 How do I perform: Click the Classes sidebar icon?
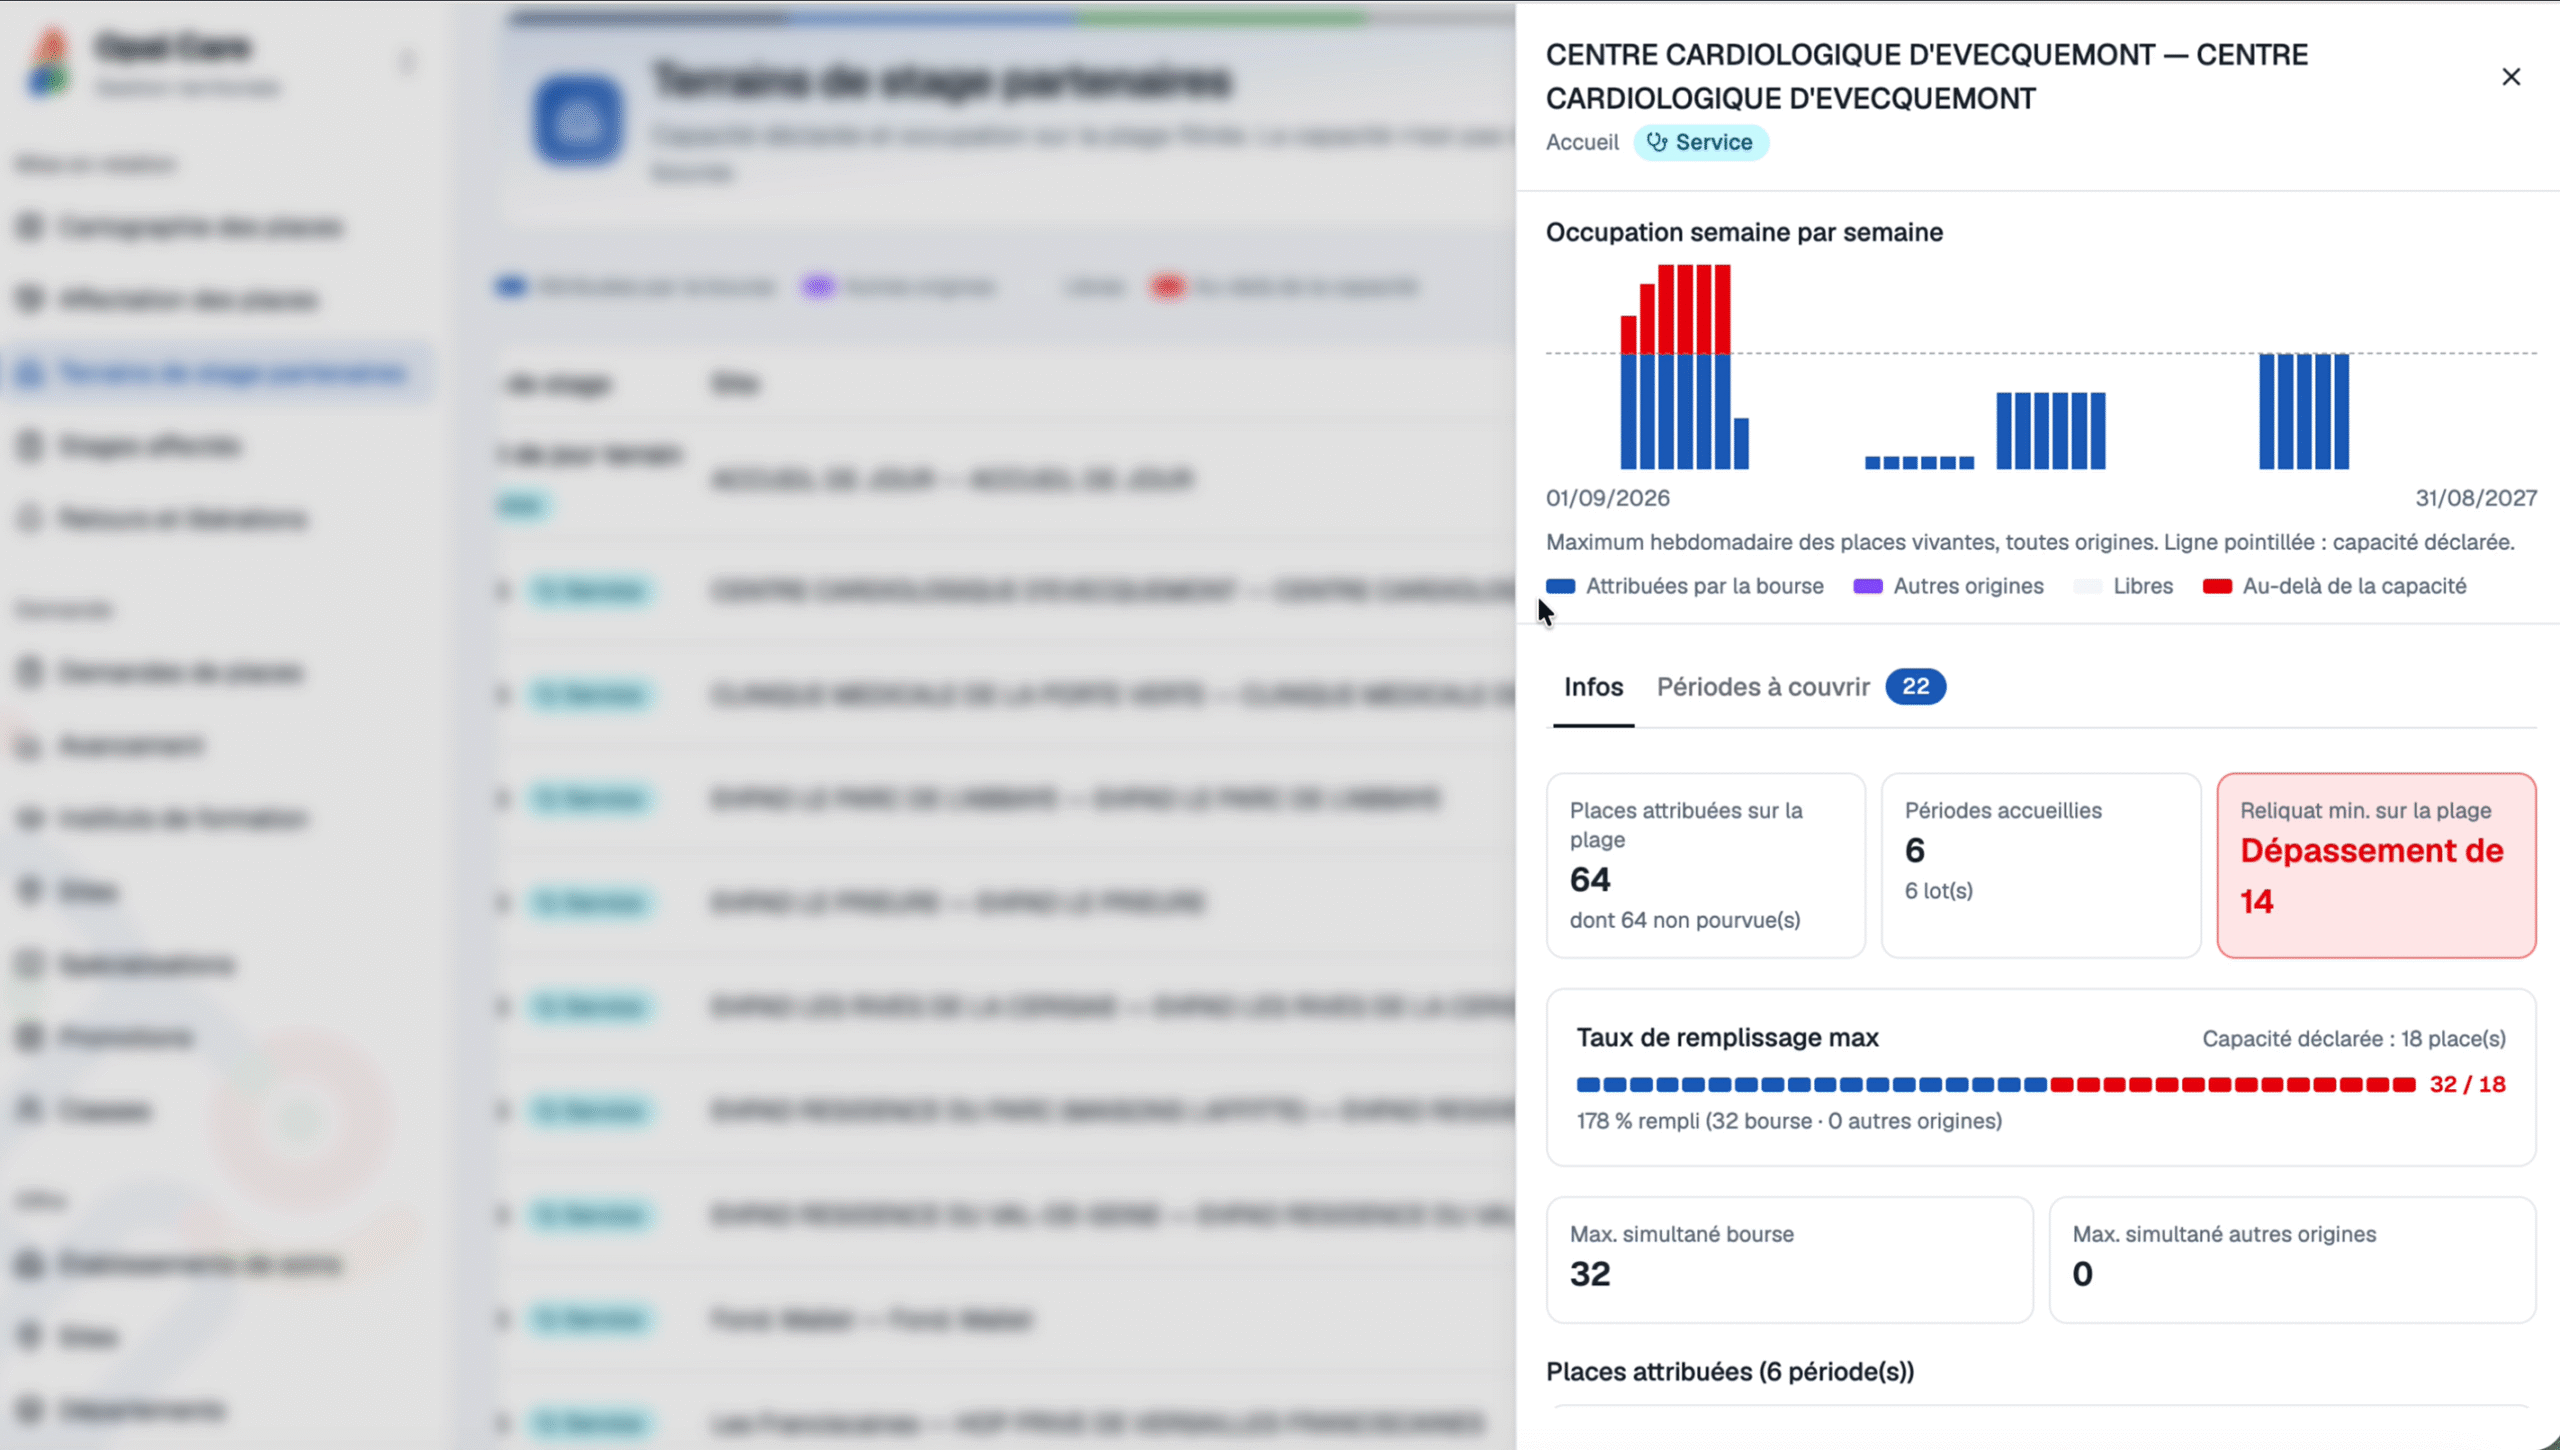pyautogui.click(x=30, y=1110)
